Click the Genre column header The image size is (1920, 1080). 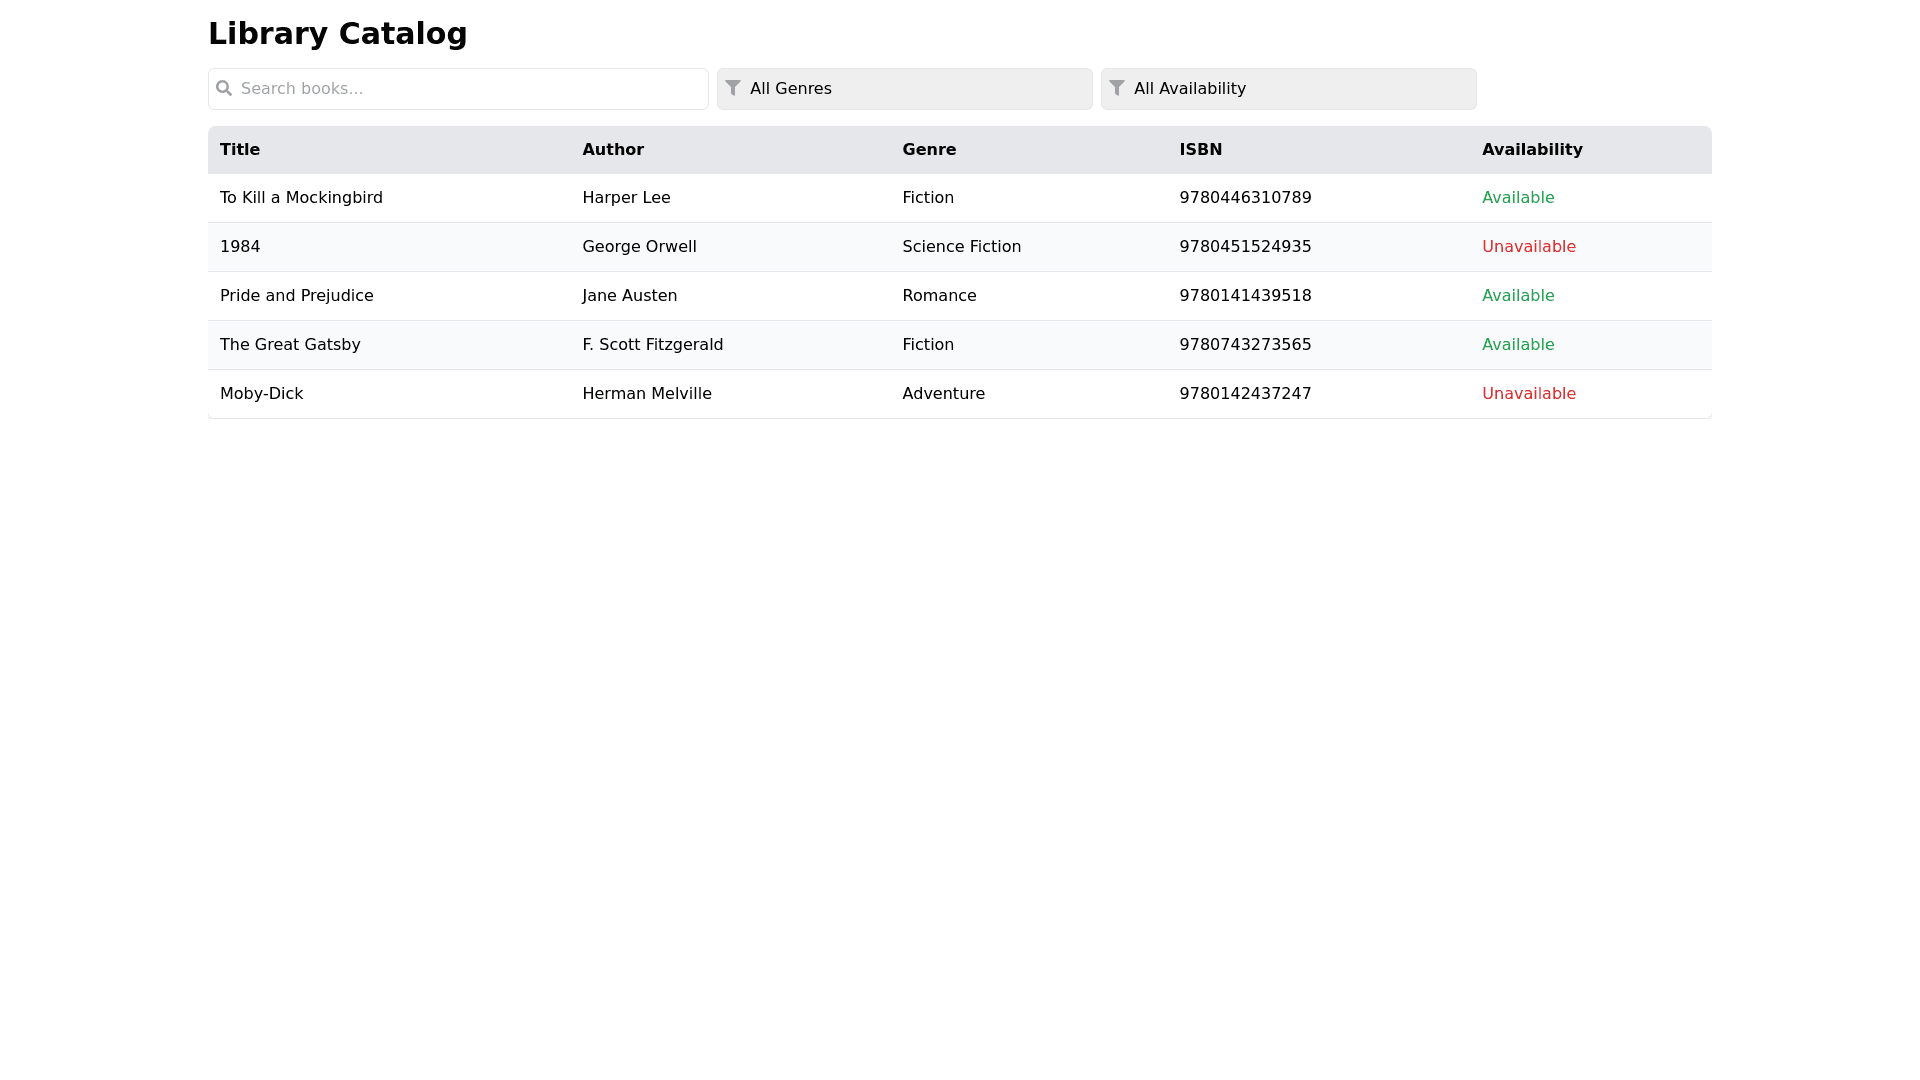(x=929, y=150)
